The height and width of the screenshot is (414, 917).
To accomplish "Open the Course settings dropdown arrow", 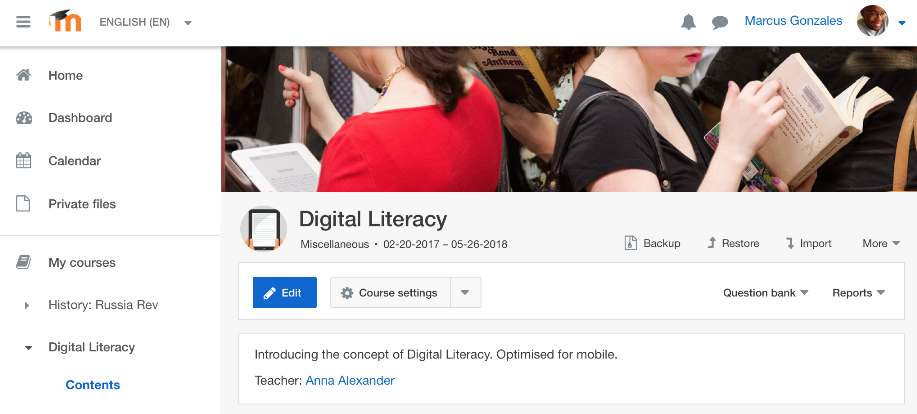I will click(466, 292).
